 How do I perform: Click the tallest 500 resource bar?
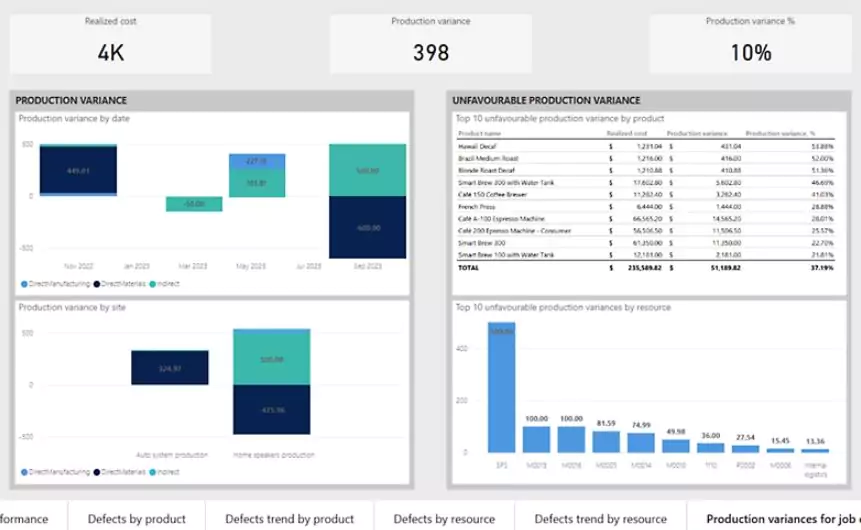[x=501, y=387]
